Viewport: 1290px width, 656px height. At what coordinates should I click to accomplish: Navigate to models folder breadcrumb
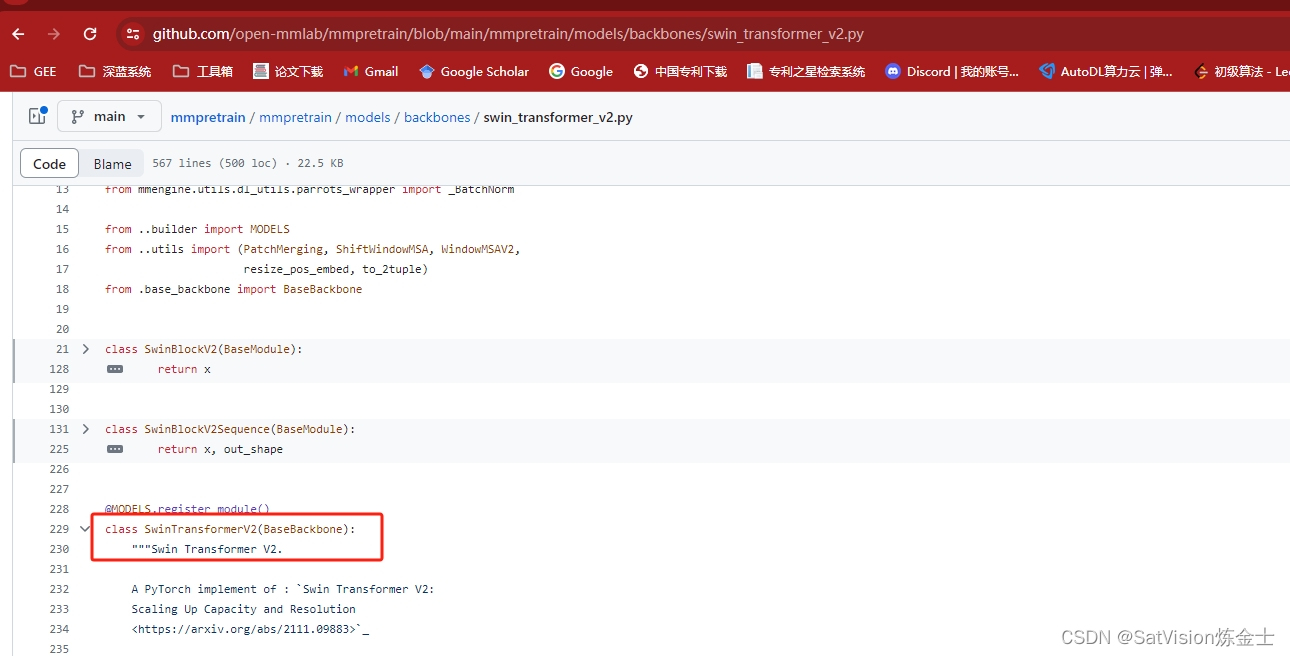(x=368, y=117)
